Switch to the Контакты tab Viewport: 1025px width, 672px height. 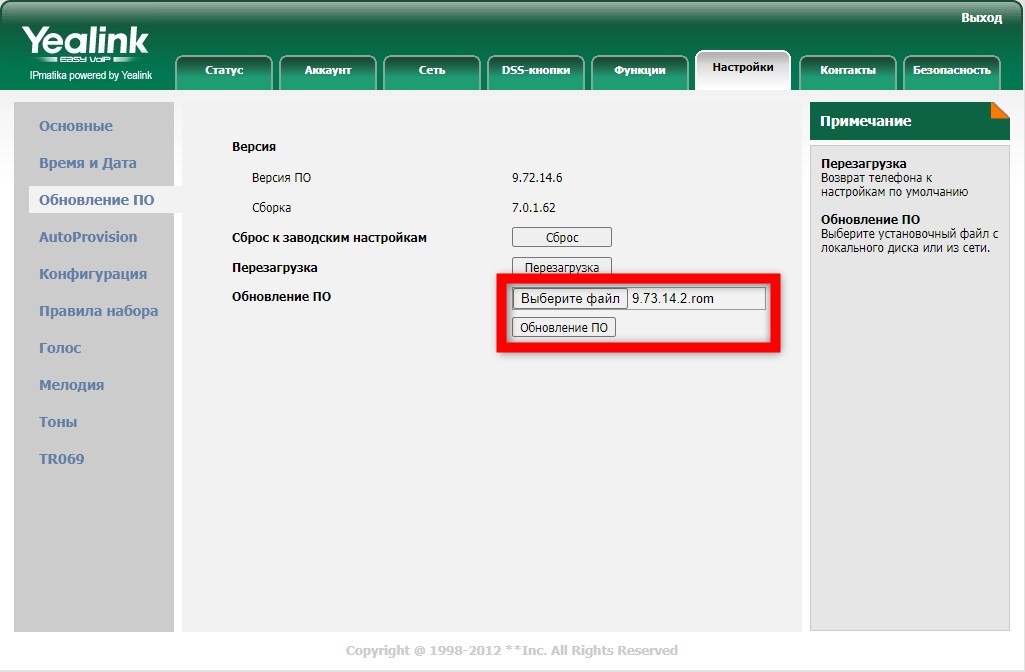pos(848,71)
